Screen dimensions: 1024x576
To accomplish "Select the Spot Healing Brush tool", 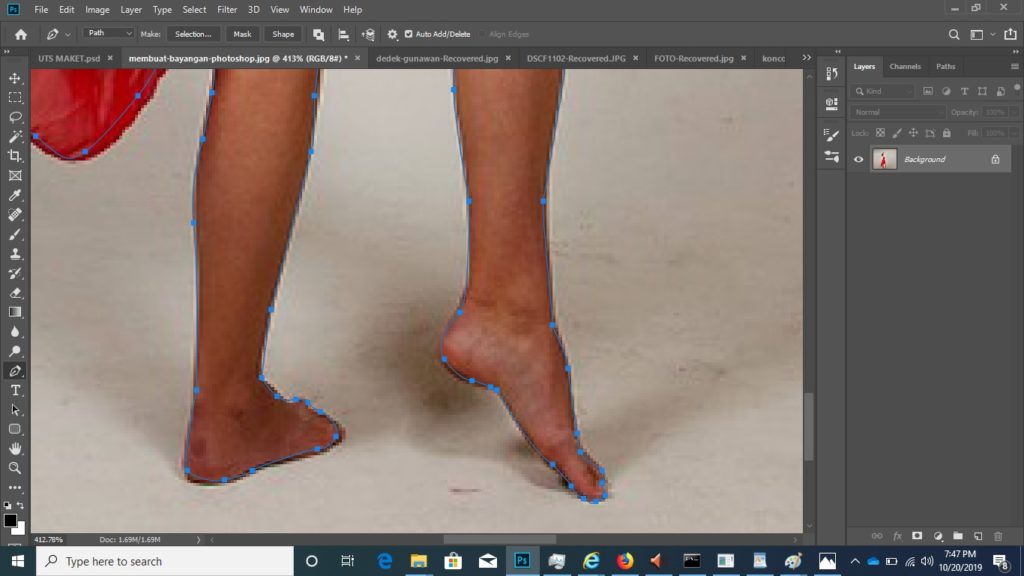I will tap(15, 215).
